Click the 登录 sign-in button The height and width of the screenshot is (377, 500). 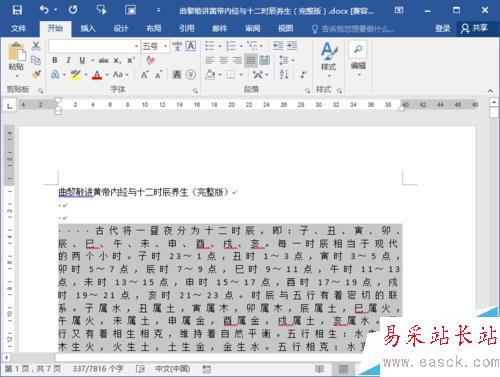[x=443, y=28]
